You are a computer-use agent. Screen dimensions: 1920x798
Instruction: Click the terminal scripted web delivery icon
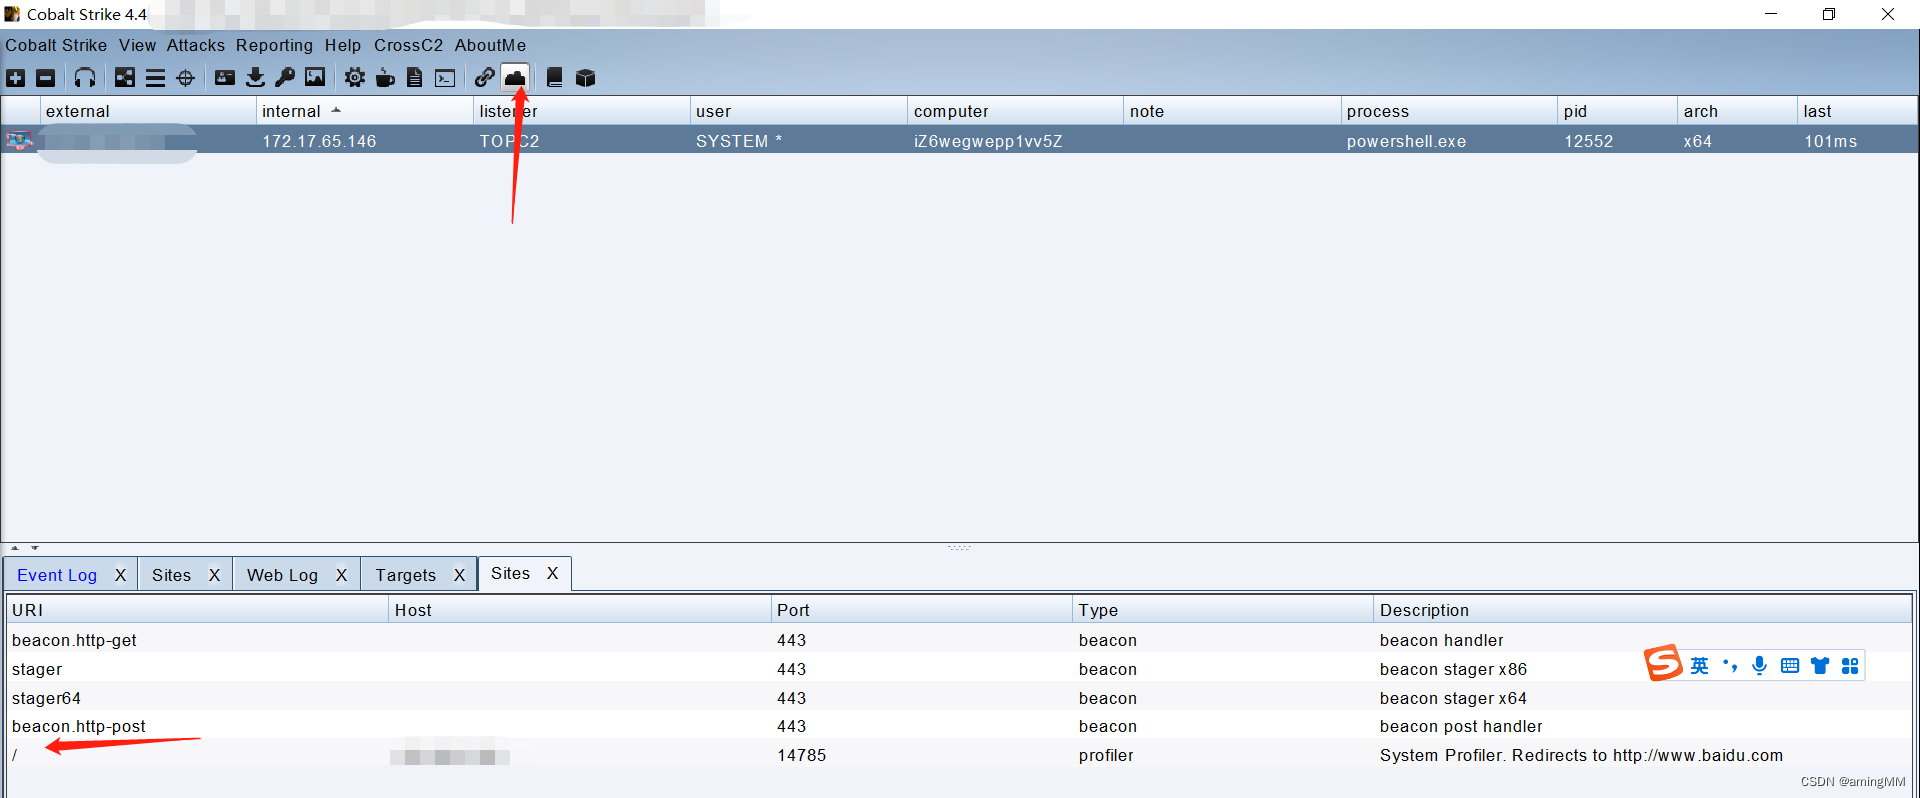tap(445, 78)
